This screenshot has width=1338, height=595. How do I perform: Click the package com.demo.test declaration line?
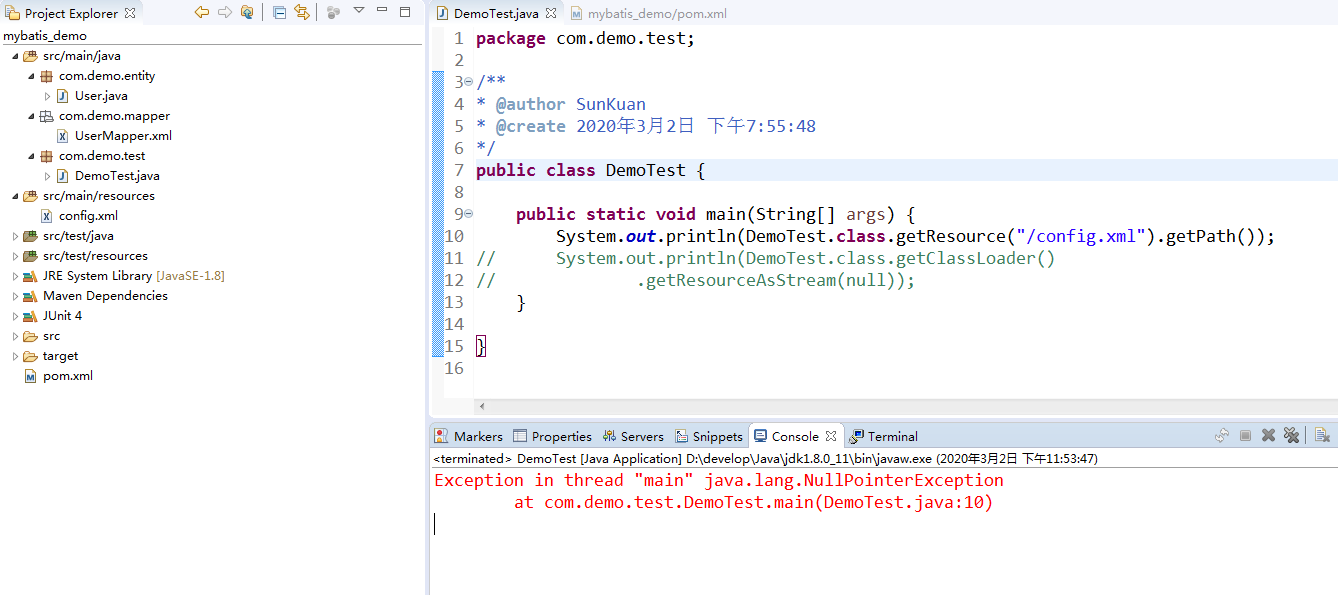[585, 38]
